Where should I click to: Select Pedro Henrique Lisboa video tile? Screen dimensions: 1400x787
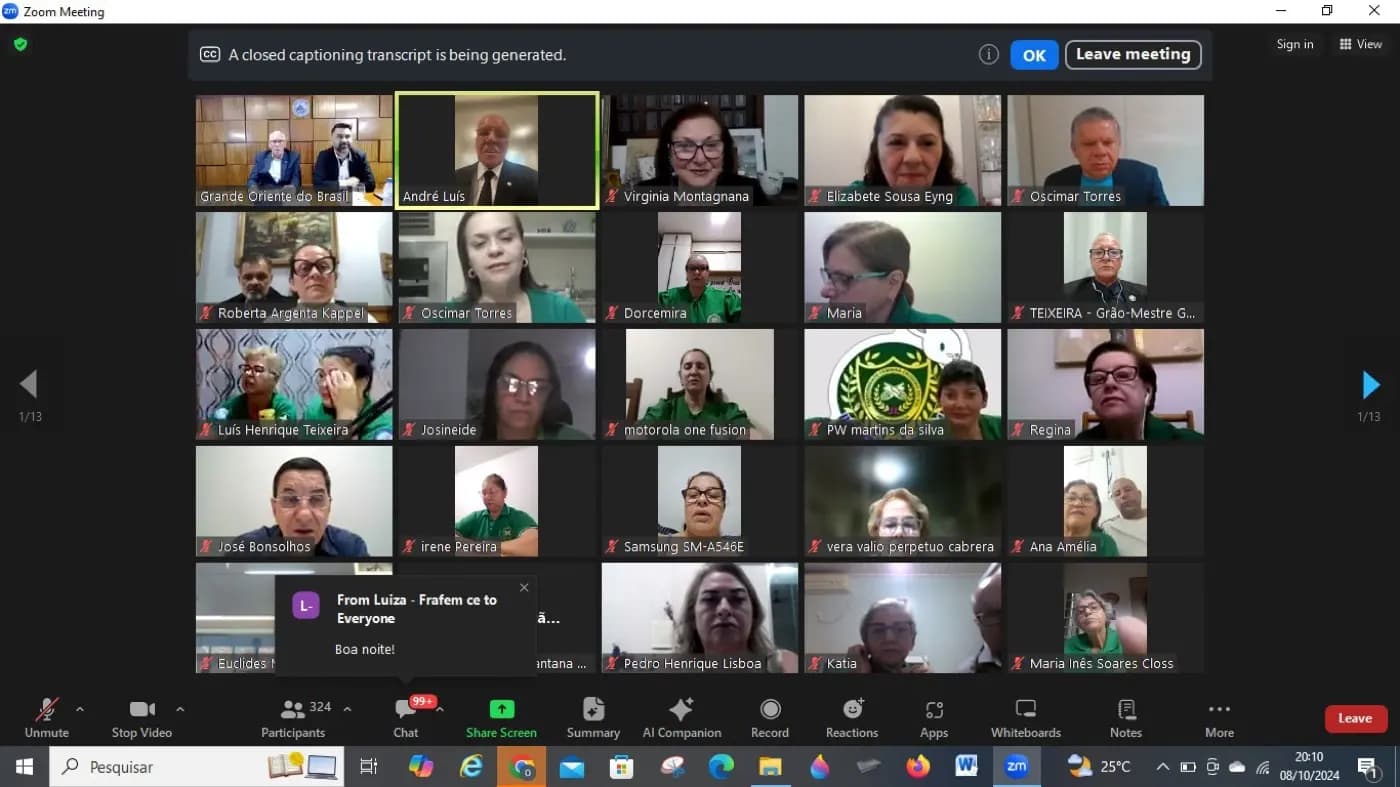click(700, 618)
